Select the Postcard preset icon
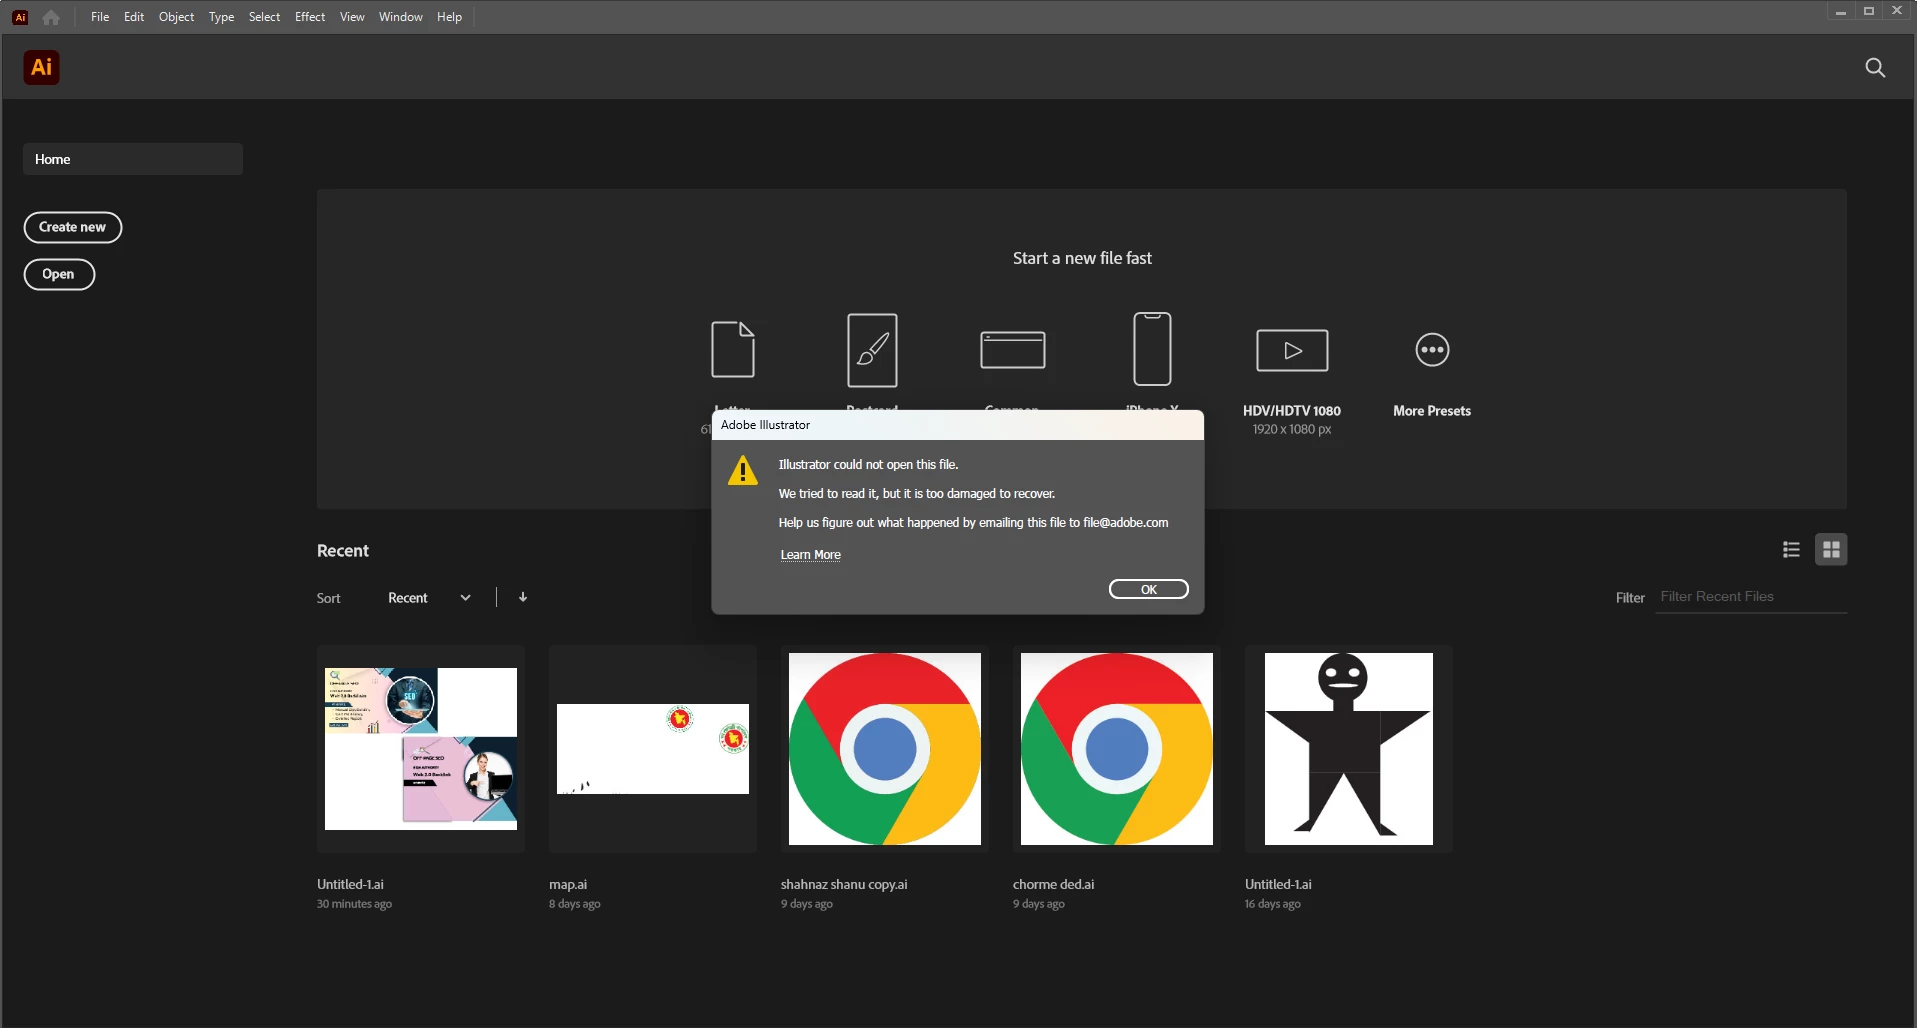 coord(872,350)
